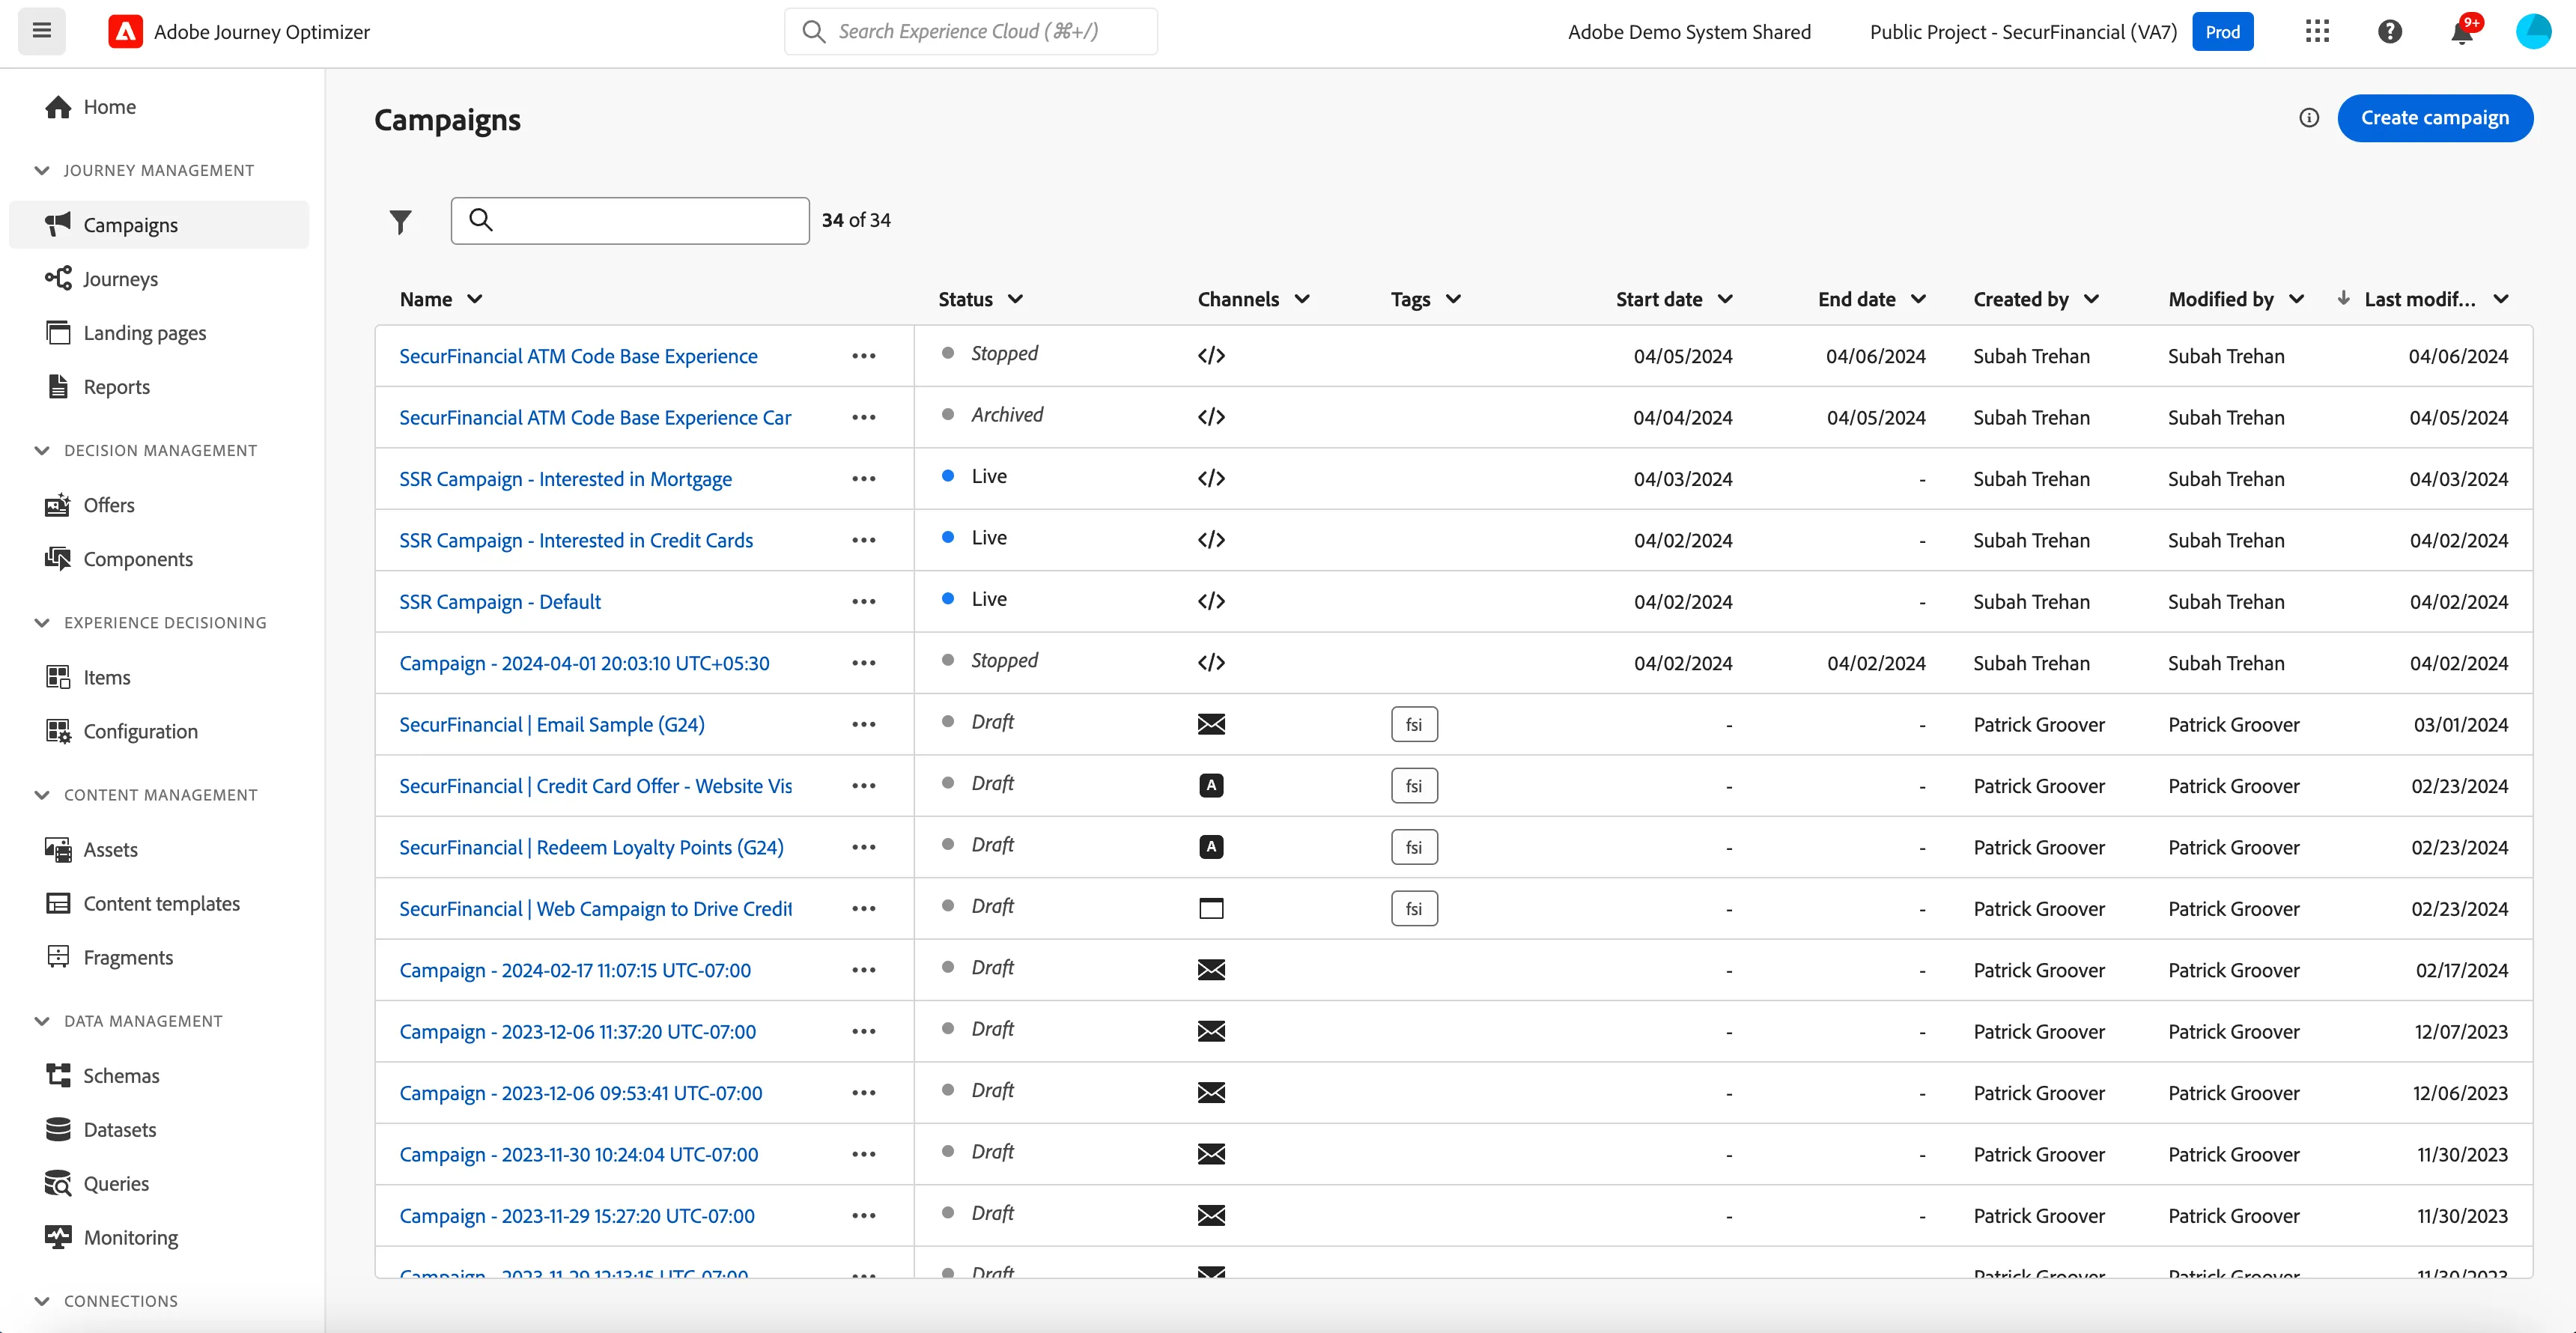Click the fsi tag on Email Sample row
The height and width of the screenshot is (1333, 2576).
(1414, 725)
